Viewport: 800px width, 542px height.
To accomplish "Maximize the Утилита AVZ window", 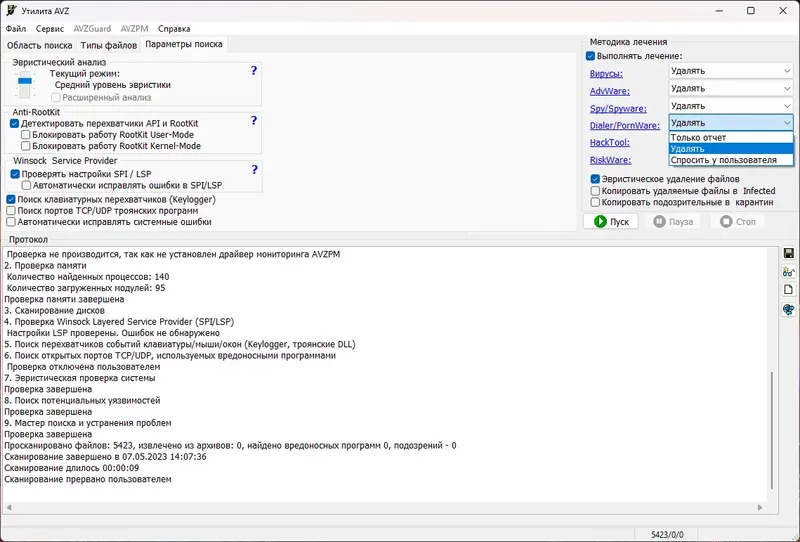I will click(751, 11).
